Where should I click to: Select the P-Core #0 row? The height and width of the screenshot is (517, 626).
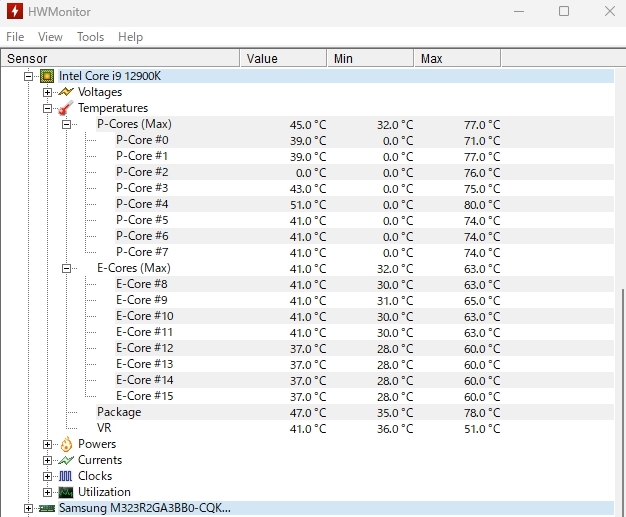[364, 140]
